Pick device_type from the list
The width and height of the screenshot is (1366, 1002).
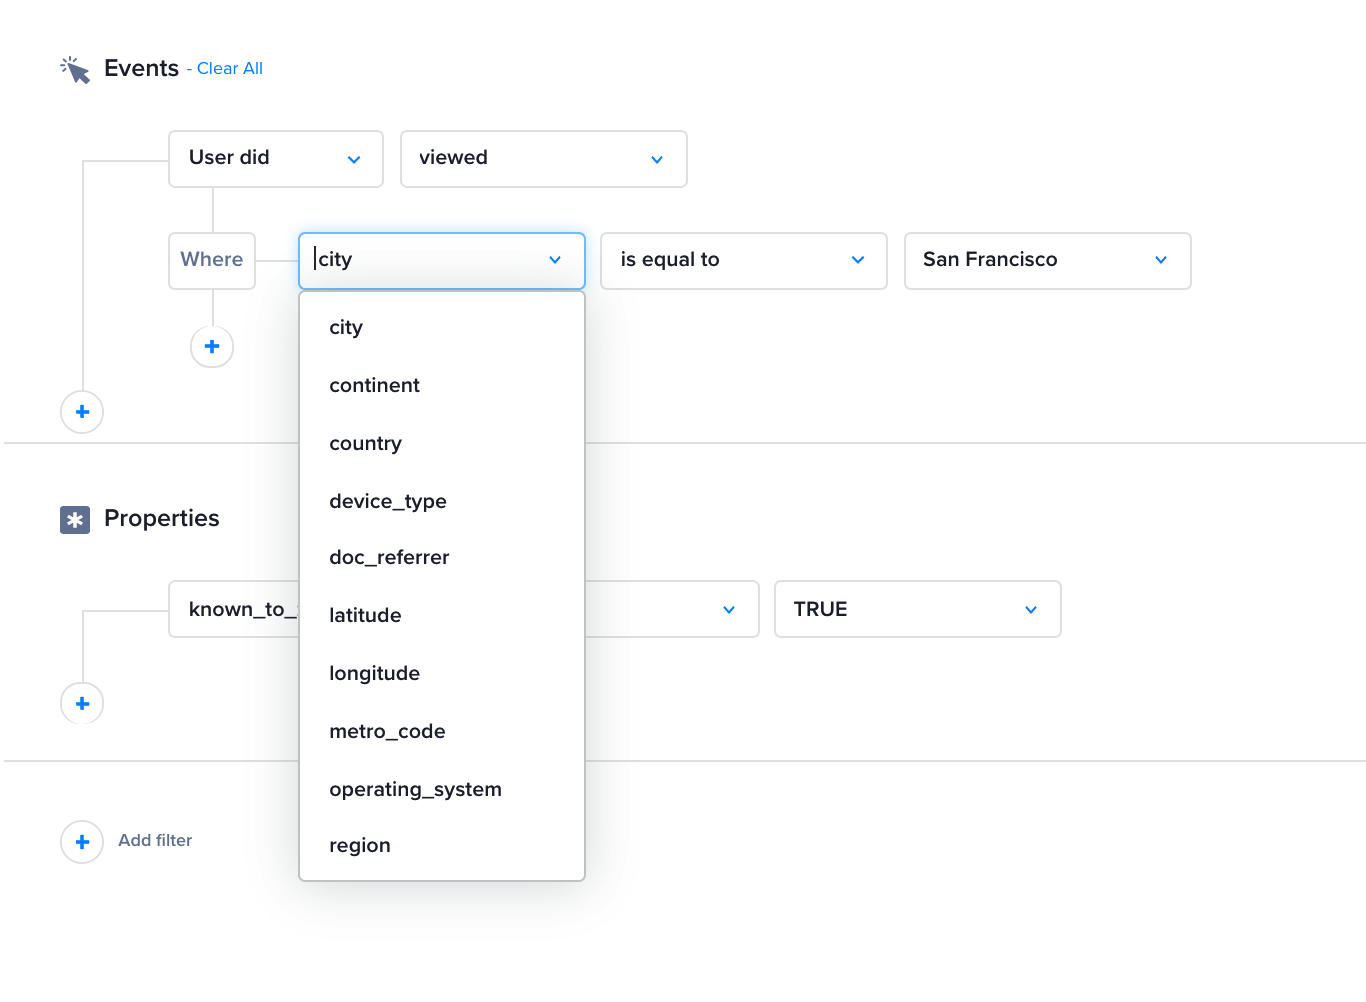tap(387, 502)
